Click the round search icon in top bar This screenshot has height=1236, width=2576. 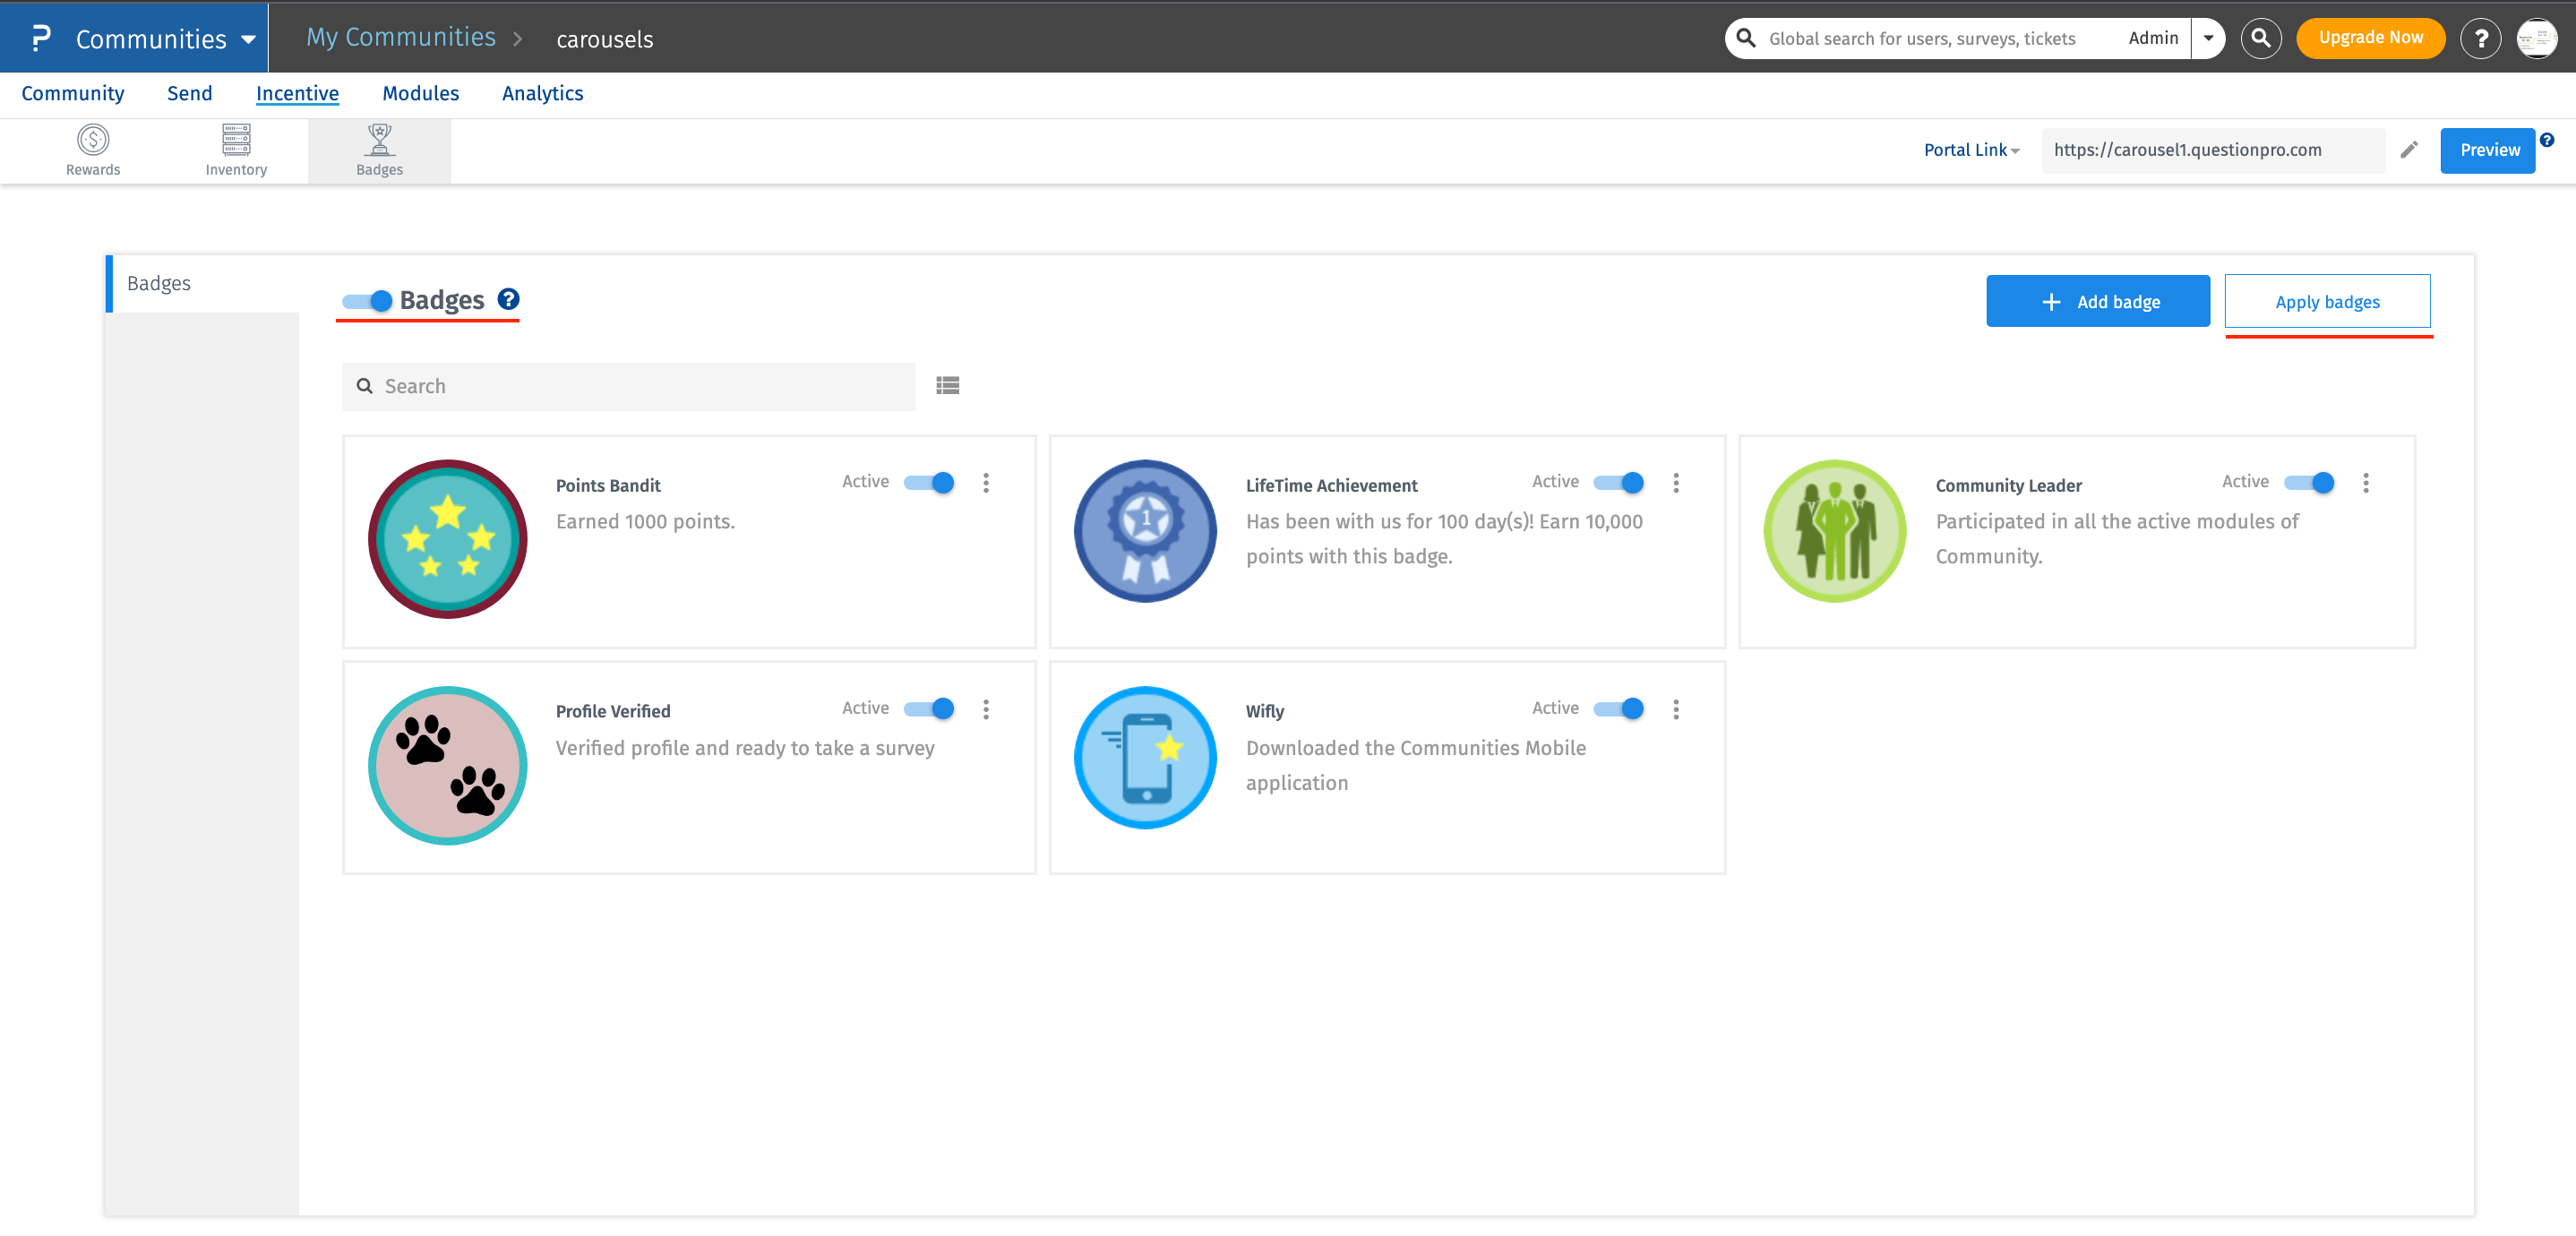2260,38
